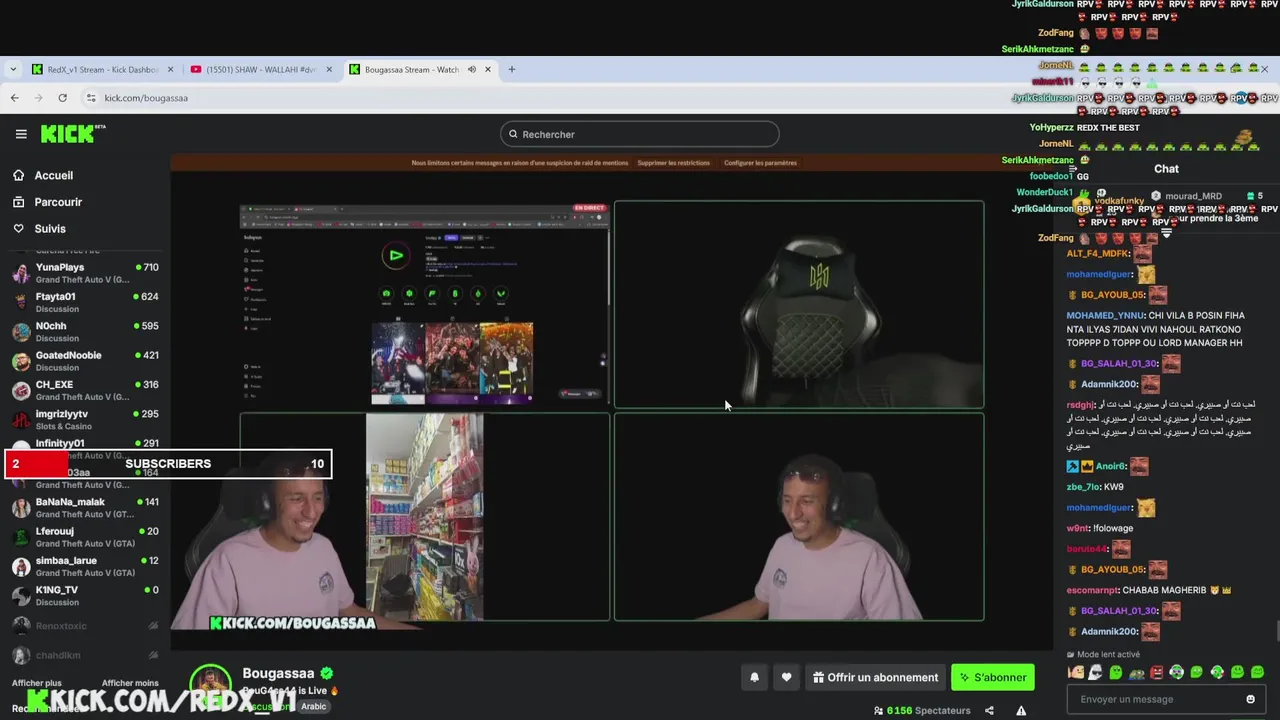Open the K1NG_TV channel
The width and height of the screenshot is (1280, 720).
click(x=84, y=596)
